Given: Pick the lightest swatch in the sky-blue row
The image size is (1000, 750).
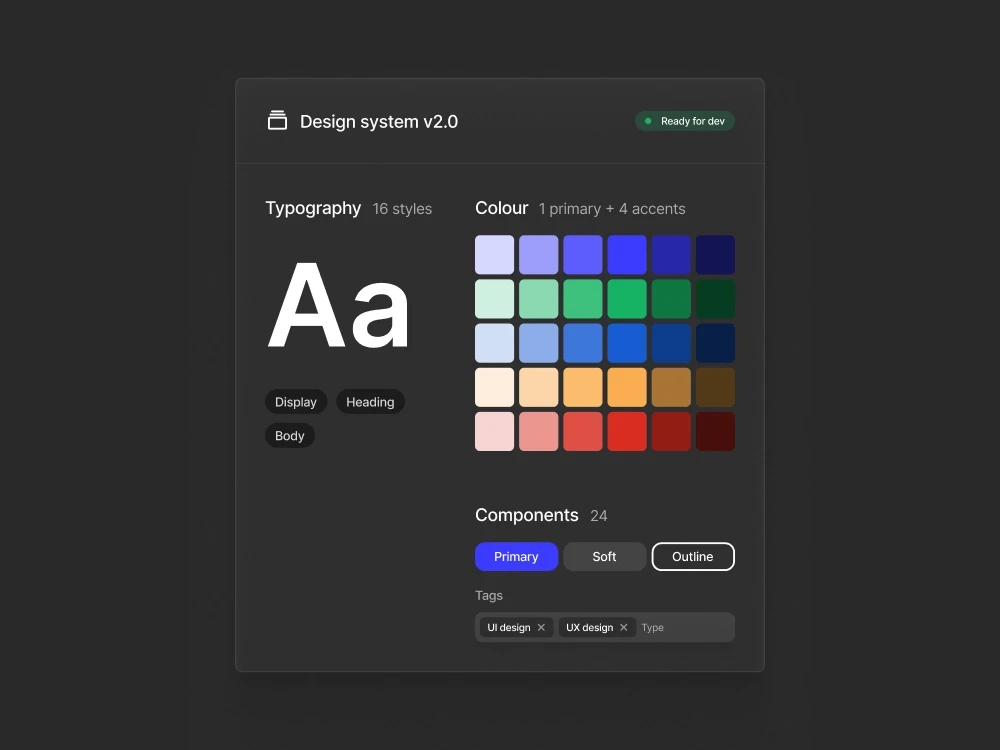Looking at the screenshot, I should point(494,343).
